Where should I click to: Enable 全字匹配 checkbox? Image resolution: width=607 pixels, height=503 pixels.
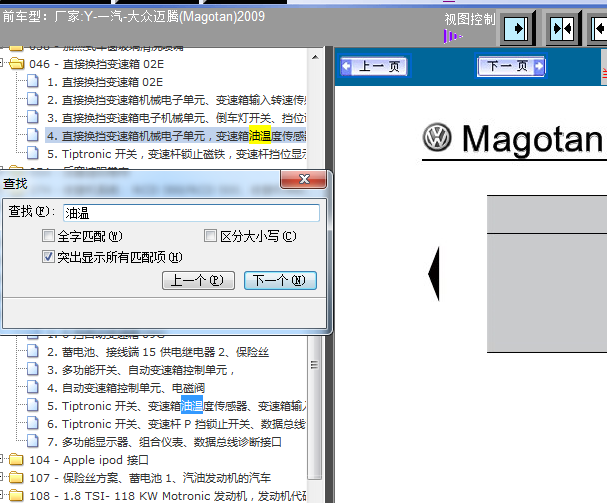pos(48,235)
